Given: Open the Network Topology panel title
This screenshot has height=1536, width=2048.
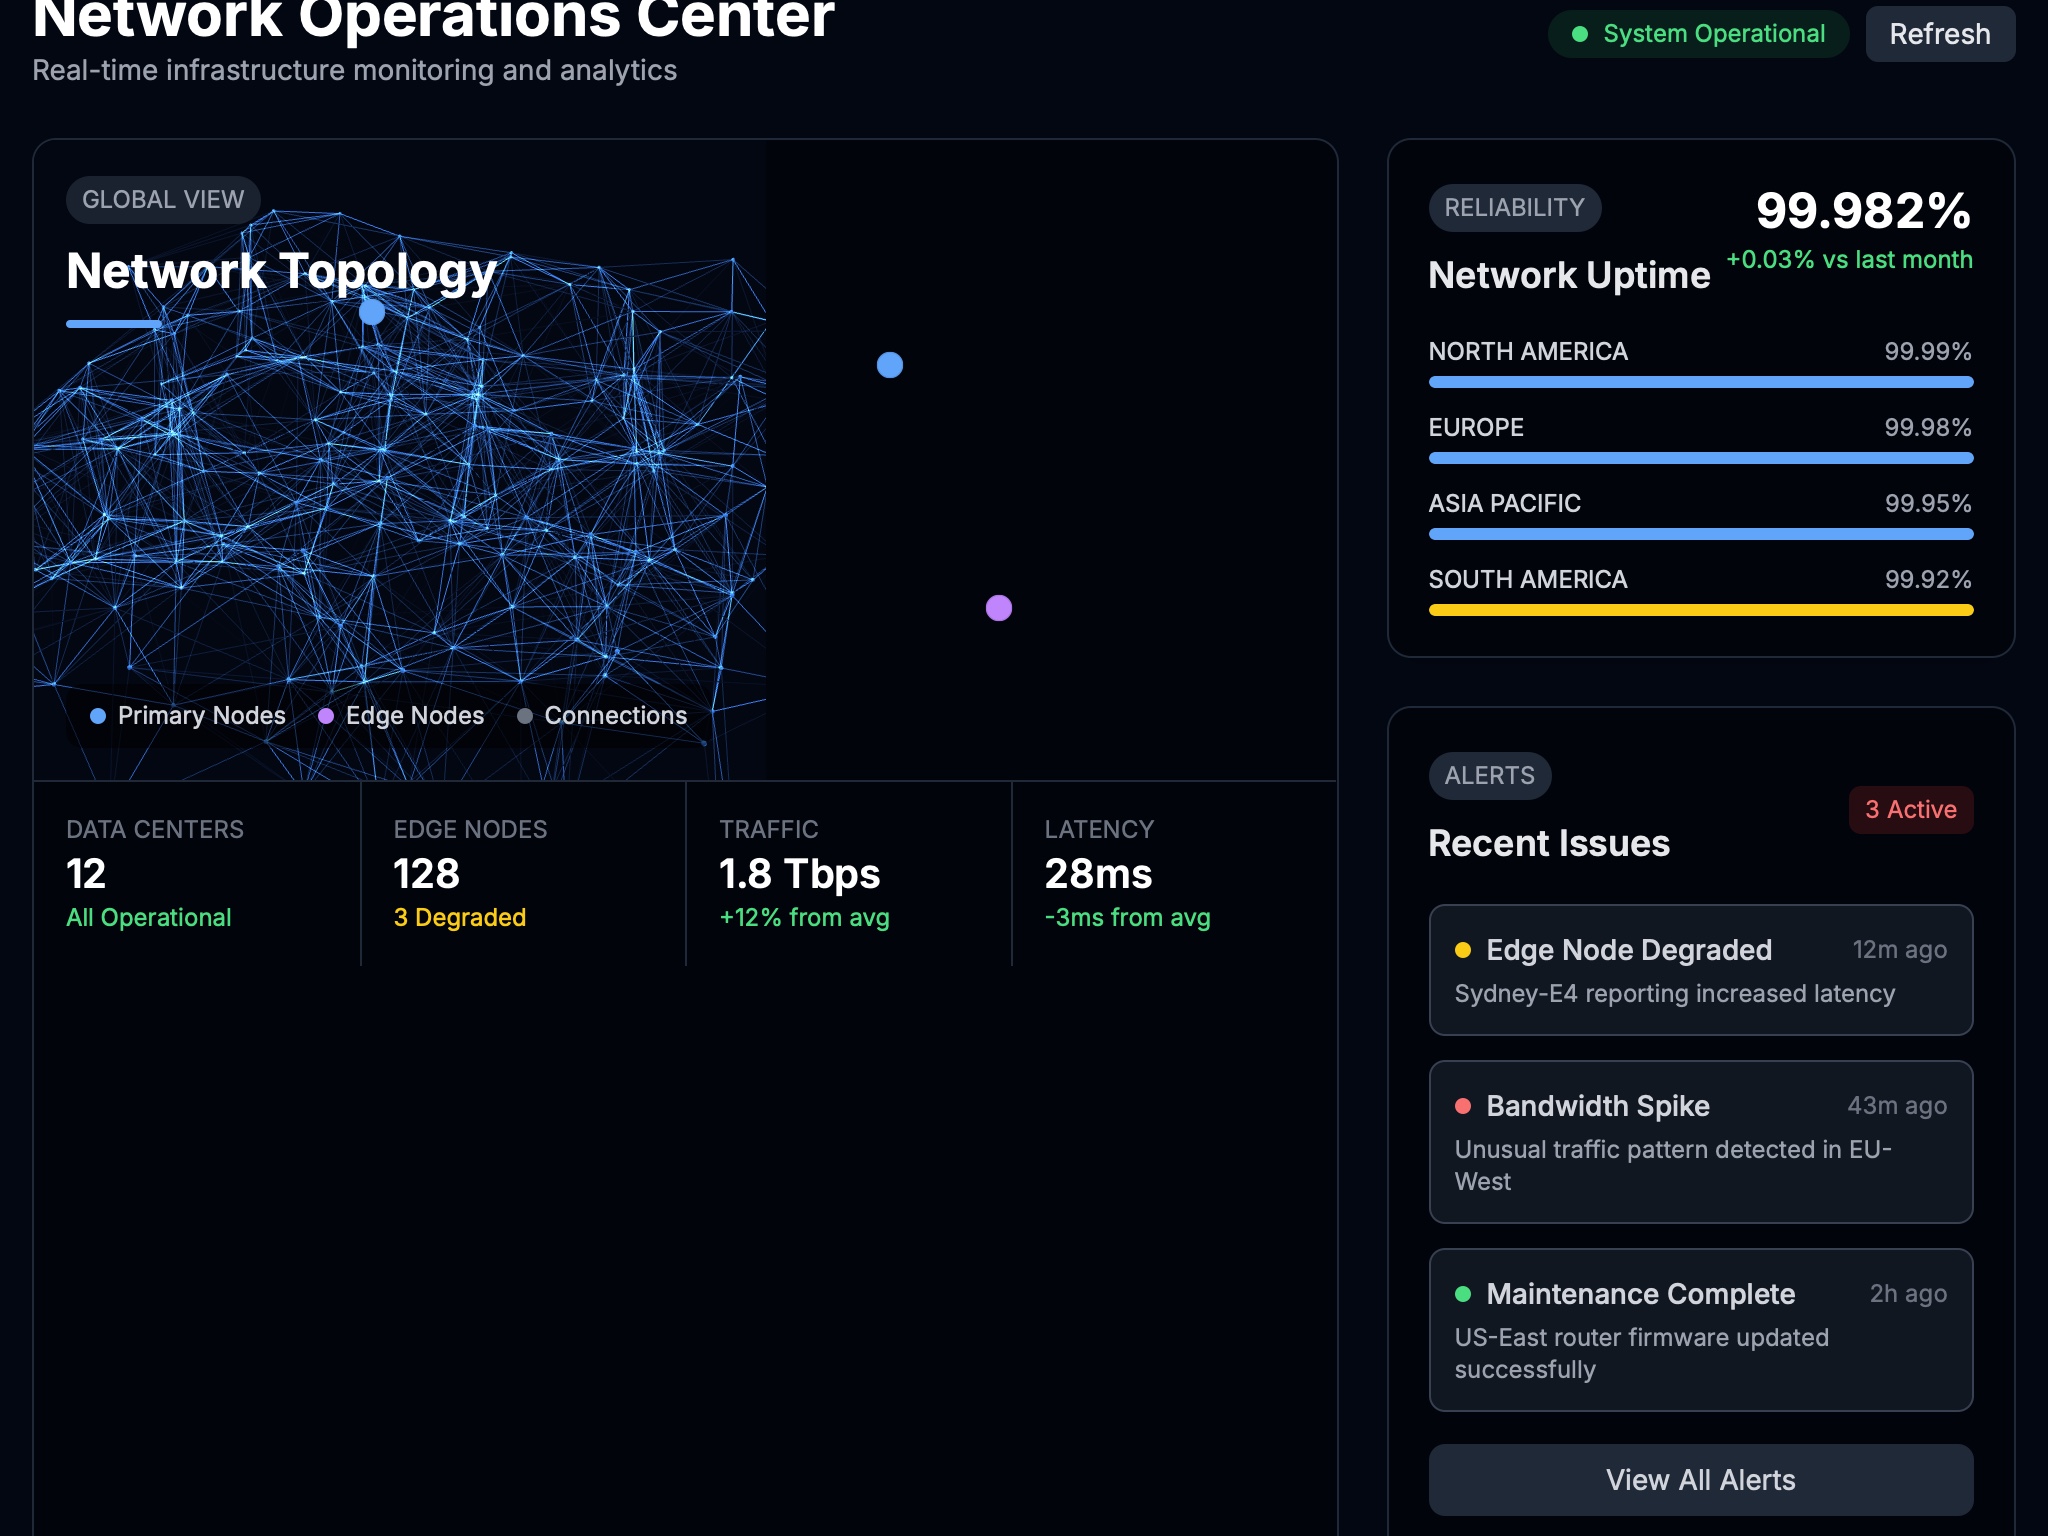Looking at the screenshot, I should 280,270.
